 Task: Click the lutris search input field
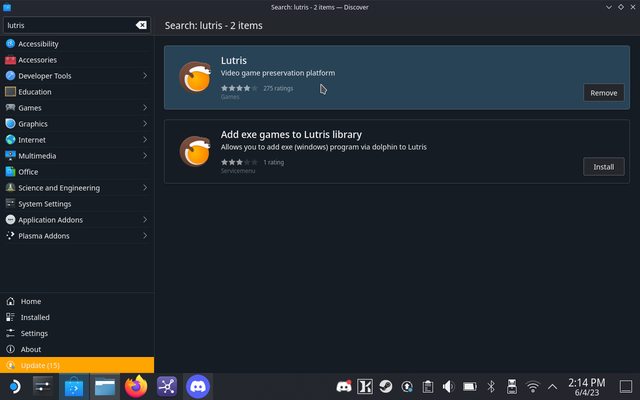(65, 25)
